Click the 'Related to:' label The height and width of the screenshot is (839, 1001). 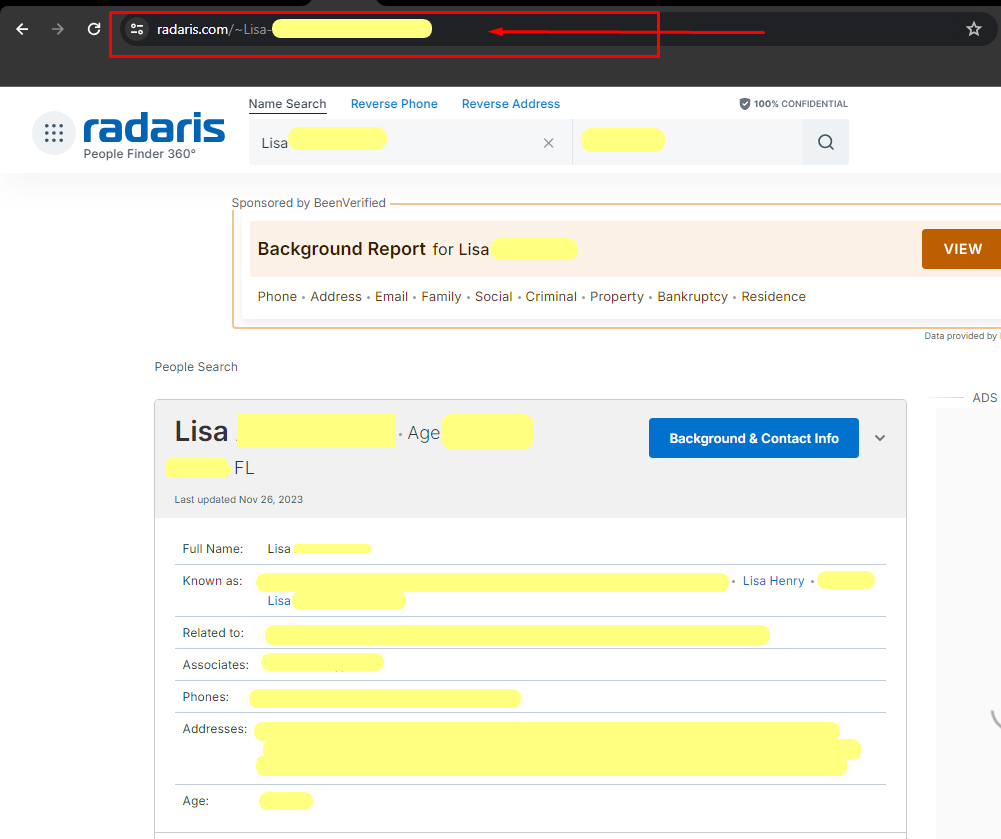click(x=213, y=633)
